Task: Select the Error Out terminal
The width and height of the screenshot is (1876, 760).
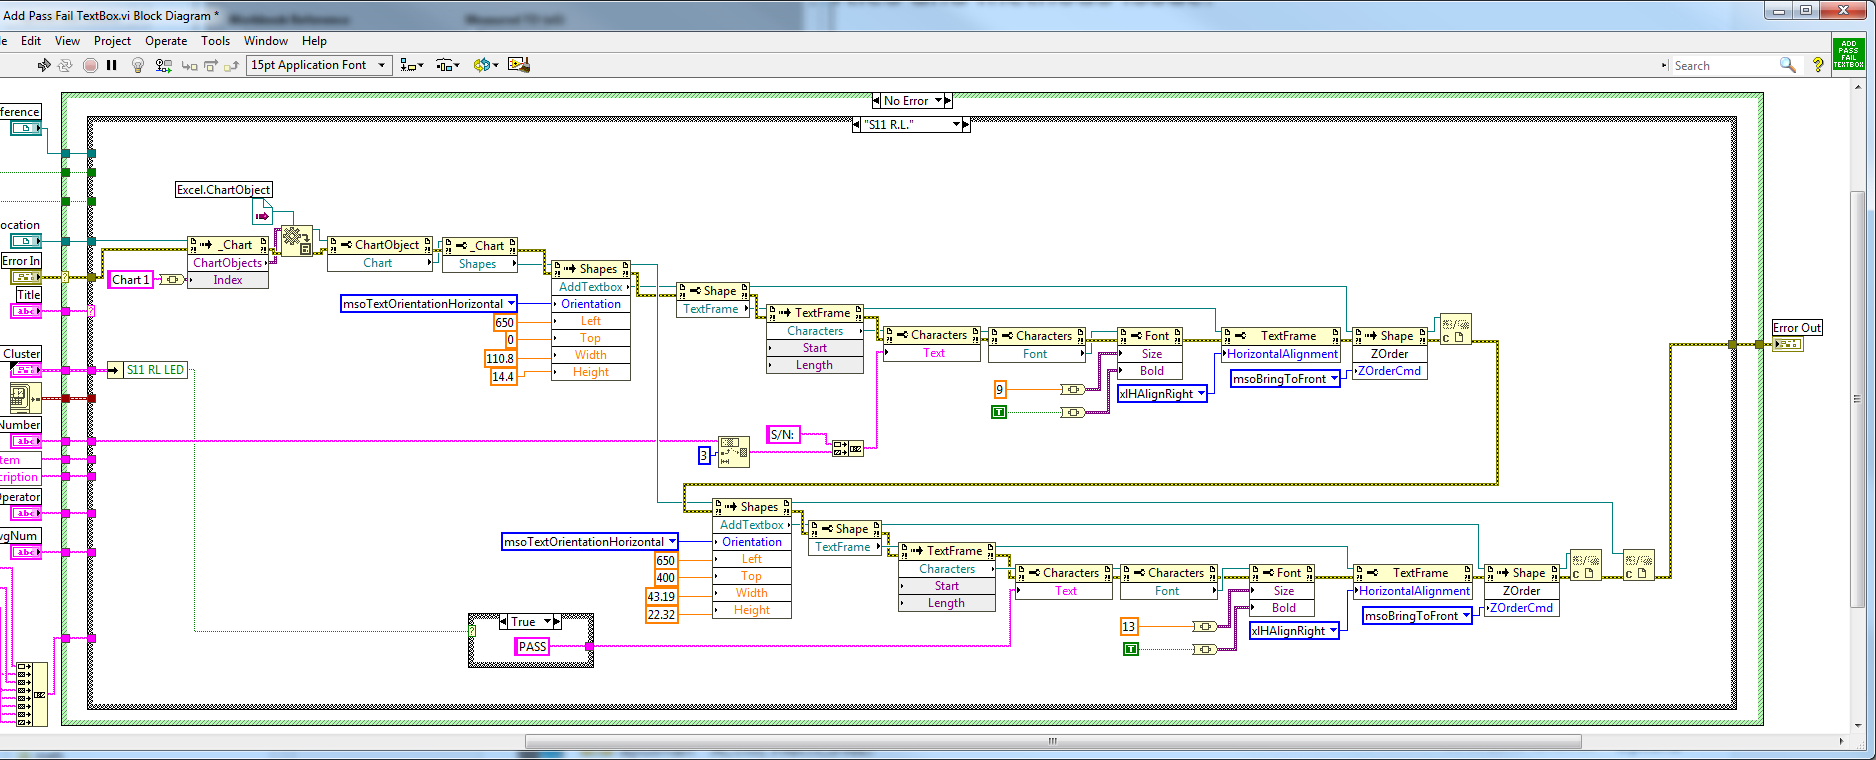Action: point(1787,344)
